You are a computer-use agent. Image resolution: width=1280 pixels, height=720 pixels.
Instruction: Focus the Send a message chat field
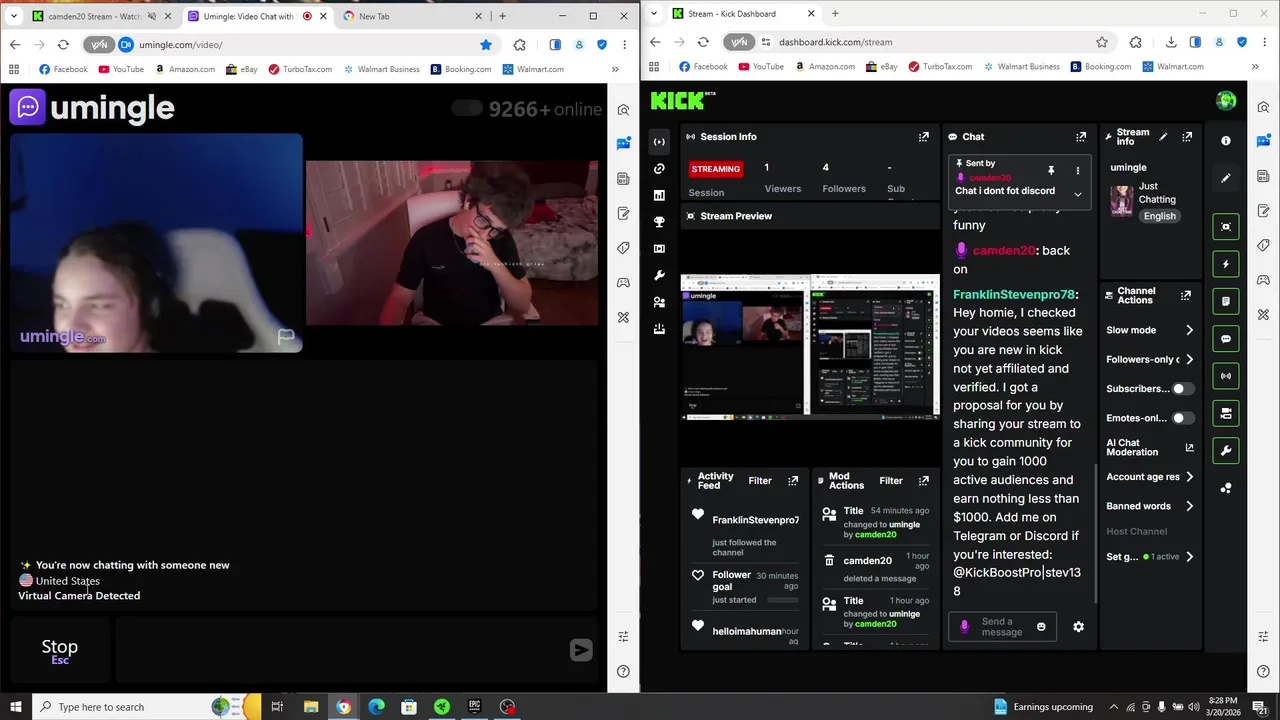(x=1001, y=627)
